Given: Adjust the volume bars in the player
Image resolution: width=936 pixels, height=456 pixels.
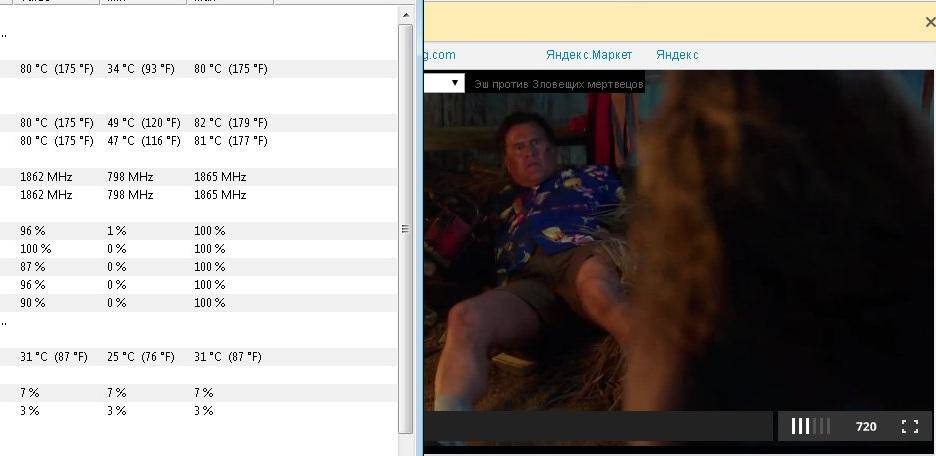Looking at the screenshot, I should click(810, 426).
